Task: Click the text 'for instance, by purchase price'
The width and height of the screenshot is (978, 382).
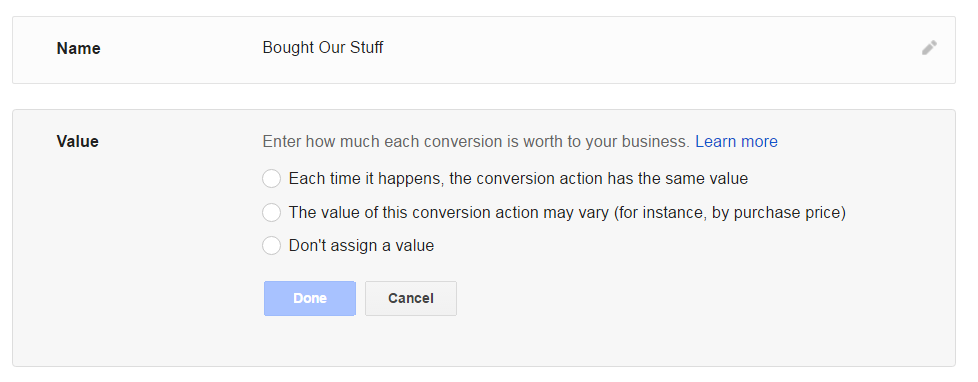Action: [x=730, y=212]
